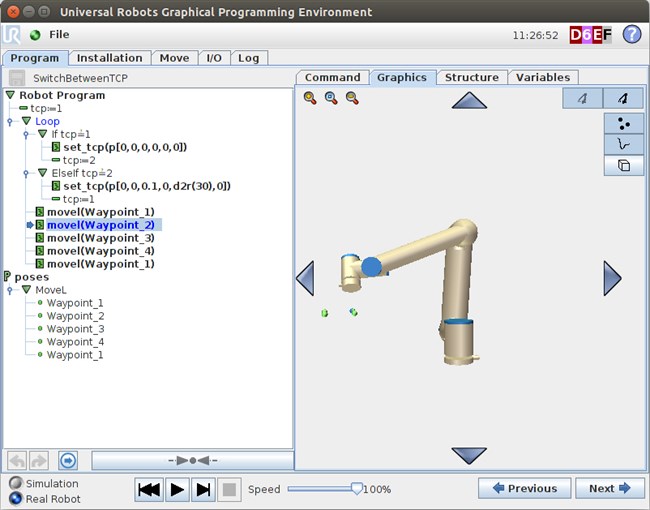Switch to the Move tab
This screenshot has width=650, height=510.
pos(174,58)
